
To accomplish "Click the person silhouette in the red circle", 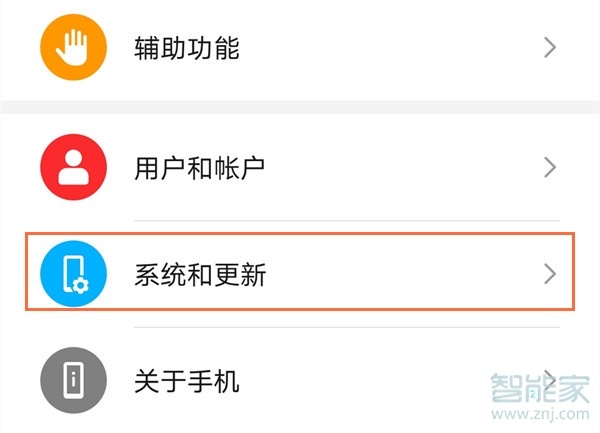I will coord(73,167).
